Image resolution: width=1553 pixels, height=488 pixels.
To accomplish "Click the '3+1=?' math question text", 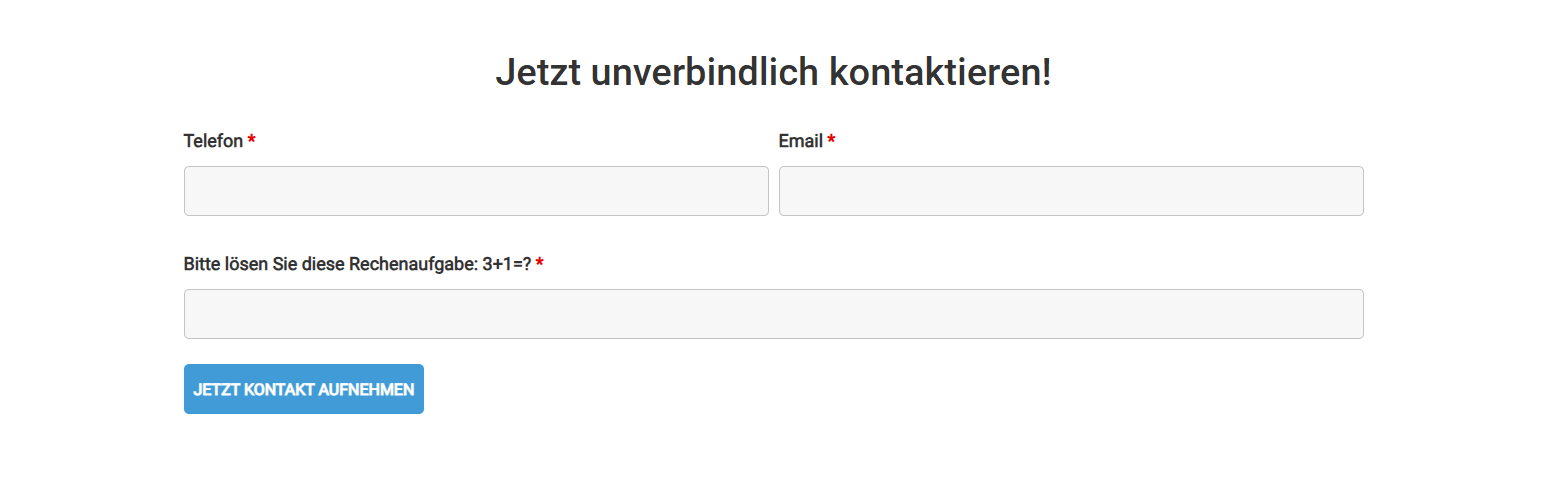I will point(506,264).
